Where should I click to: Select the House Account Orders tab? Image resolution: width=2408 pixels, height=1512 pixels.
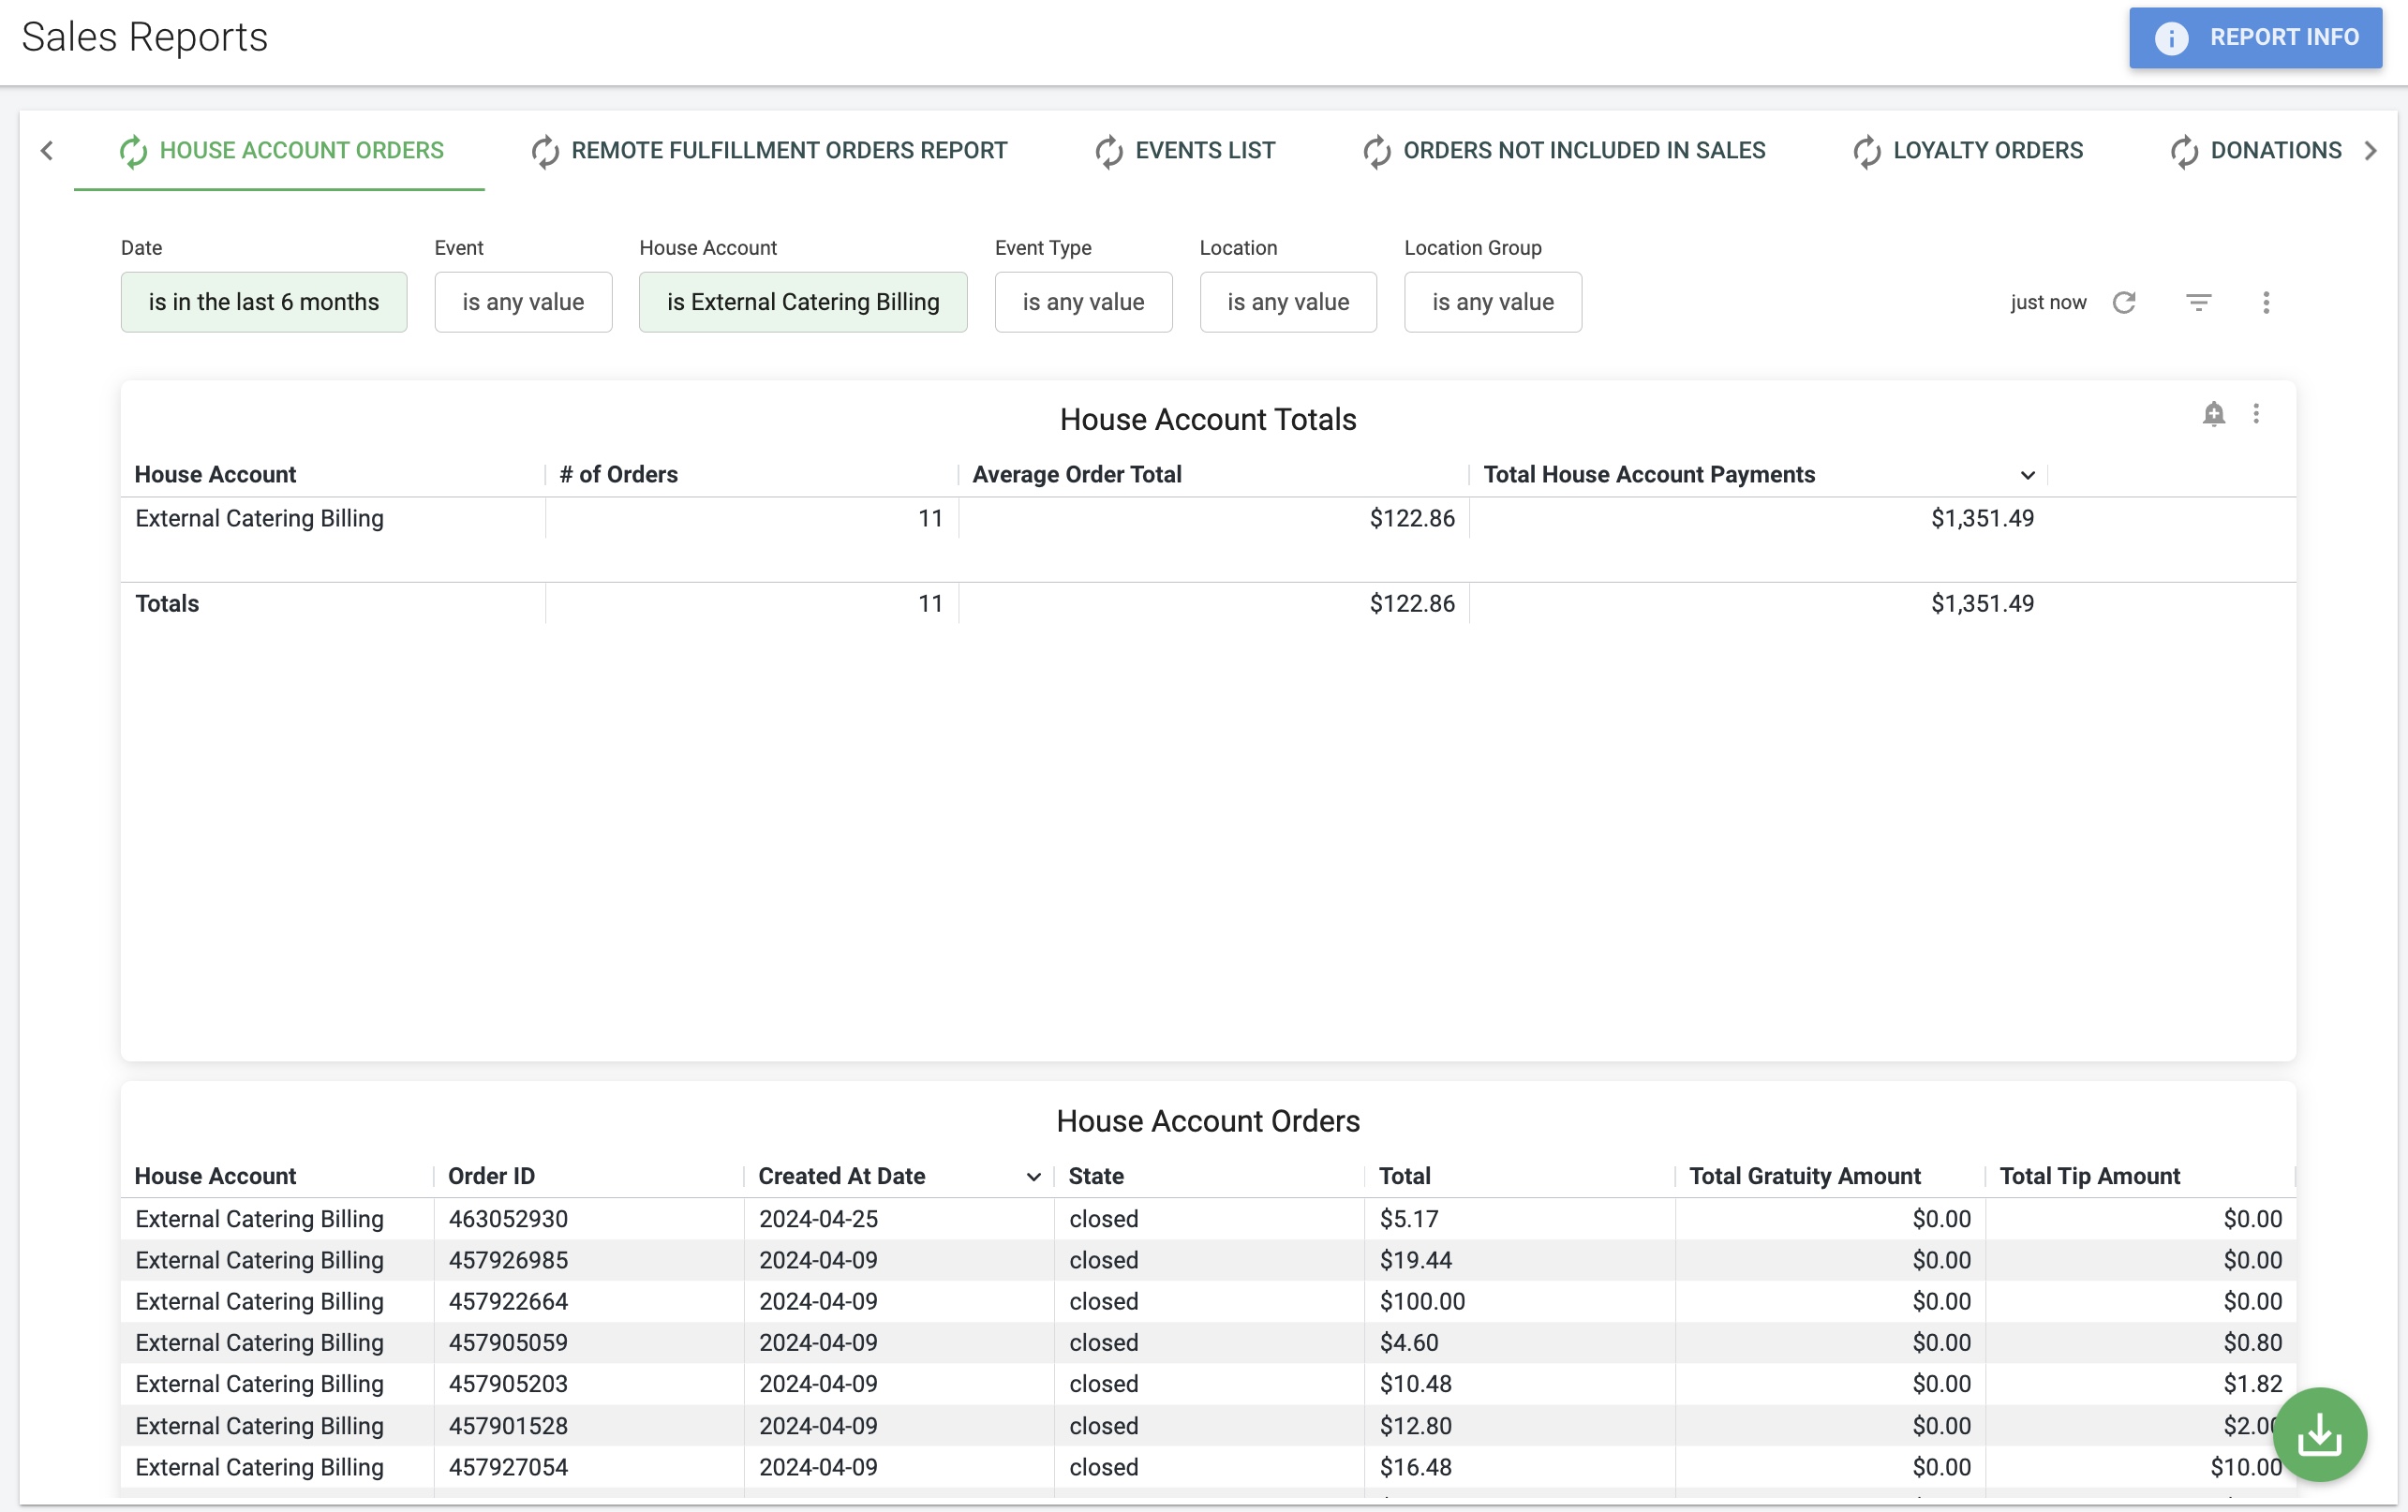point(280,151)
